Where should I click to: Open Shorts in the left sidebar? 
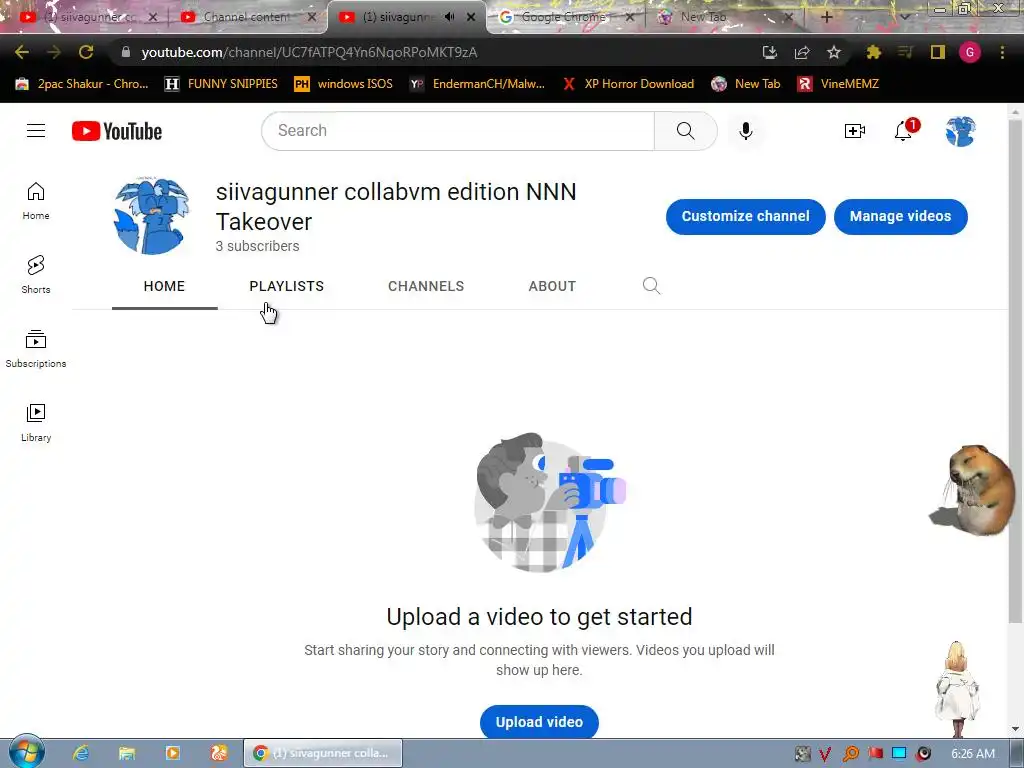(x=36, y=275)
